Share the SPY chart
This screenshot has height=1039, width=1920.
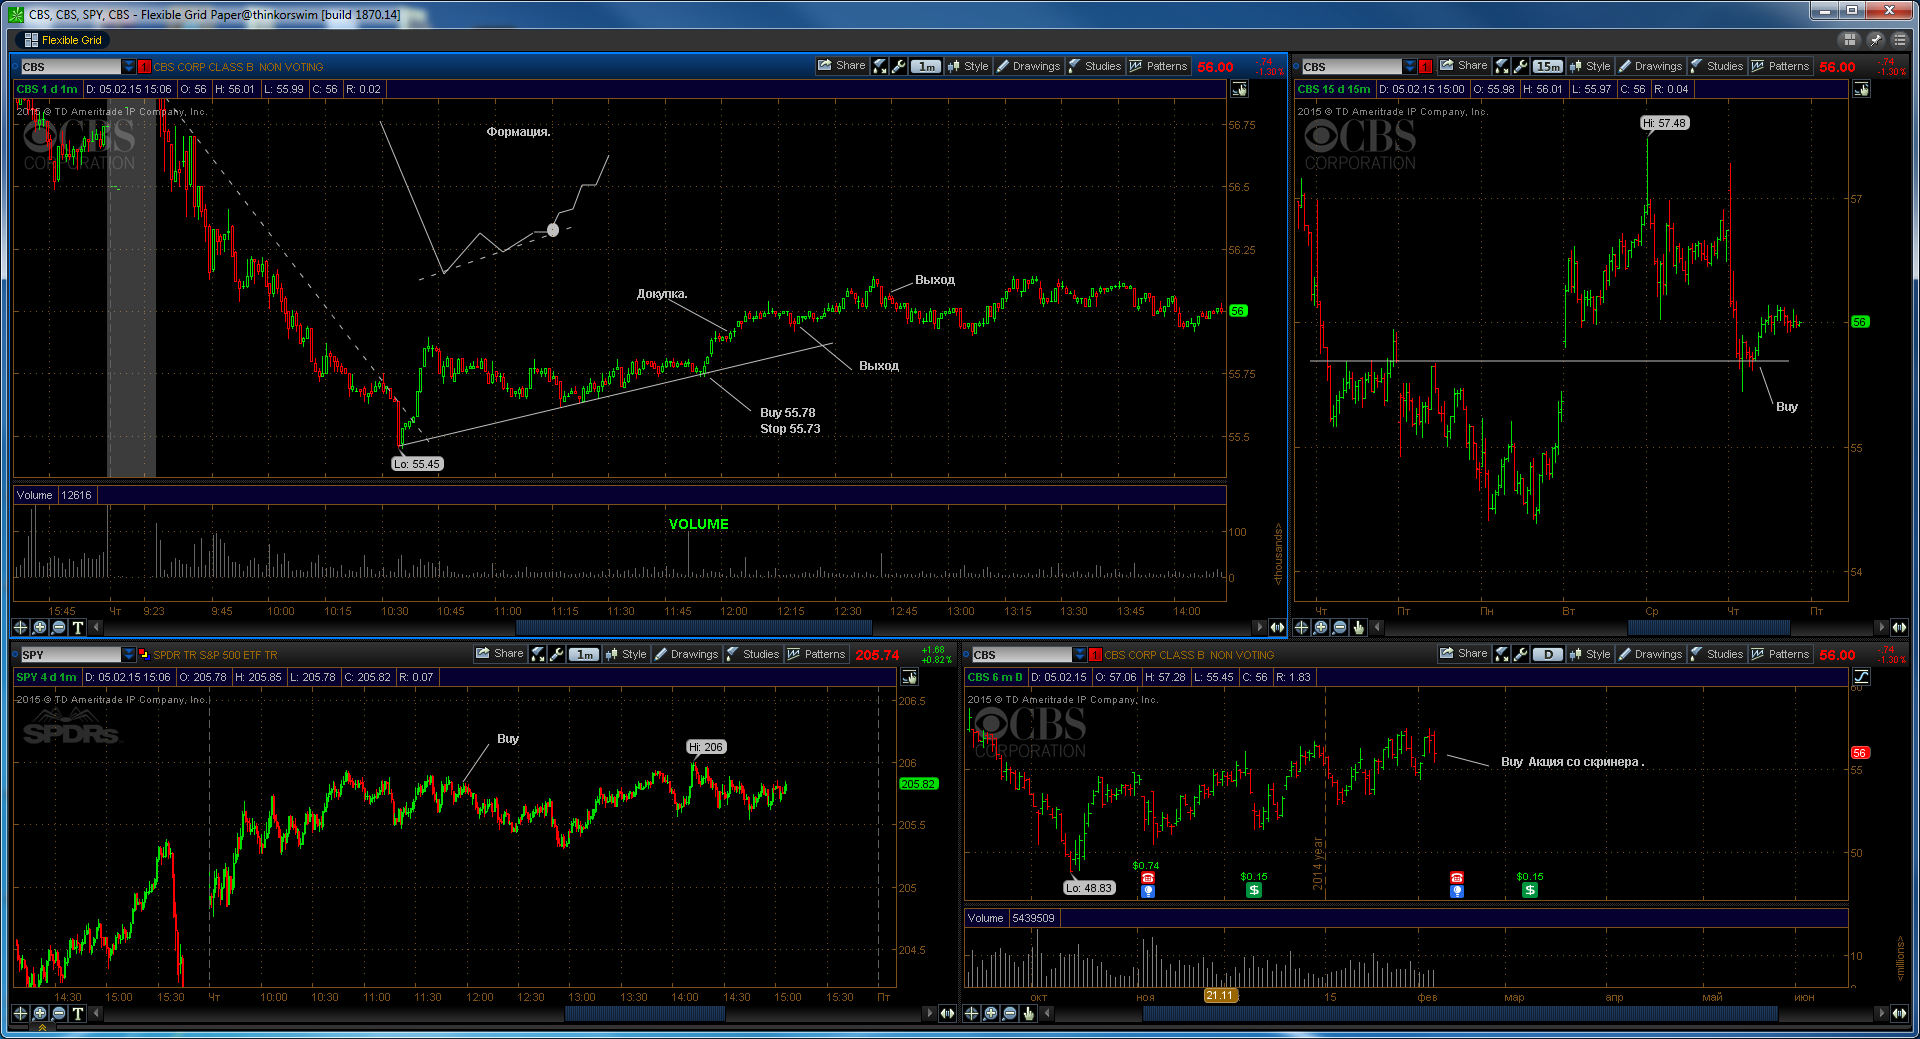click(x=500, y=654)
